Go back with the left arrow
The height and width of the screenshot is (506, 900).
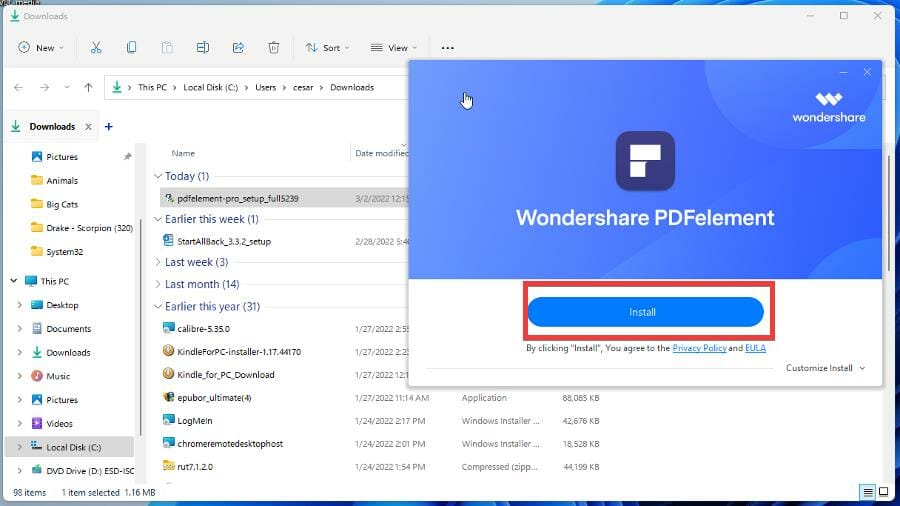coord(18,87)
